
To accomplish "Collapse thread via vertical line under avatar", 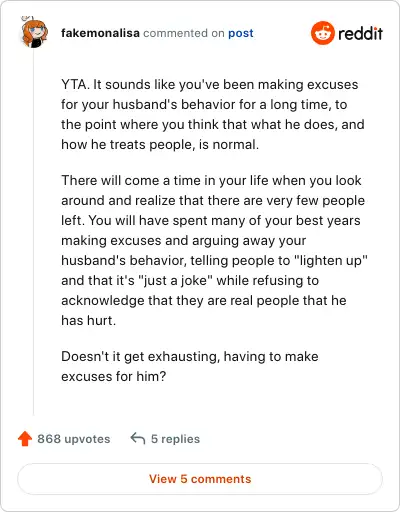I will click(33, 232).
